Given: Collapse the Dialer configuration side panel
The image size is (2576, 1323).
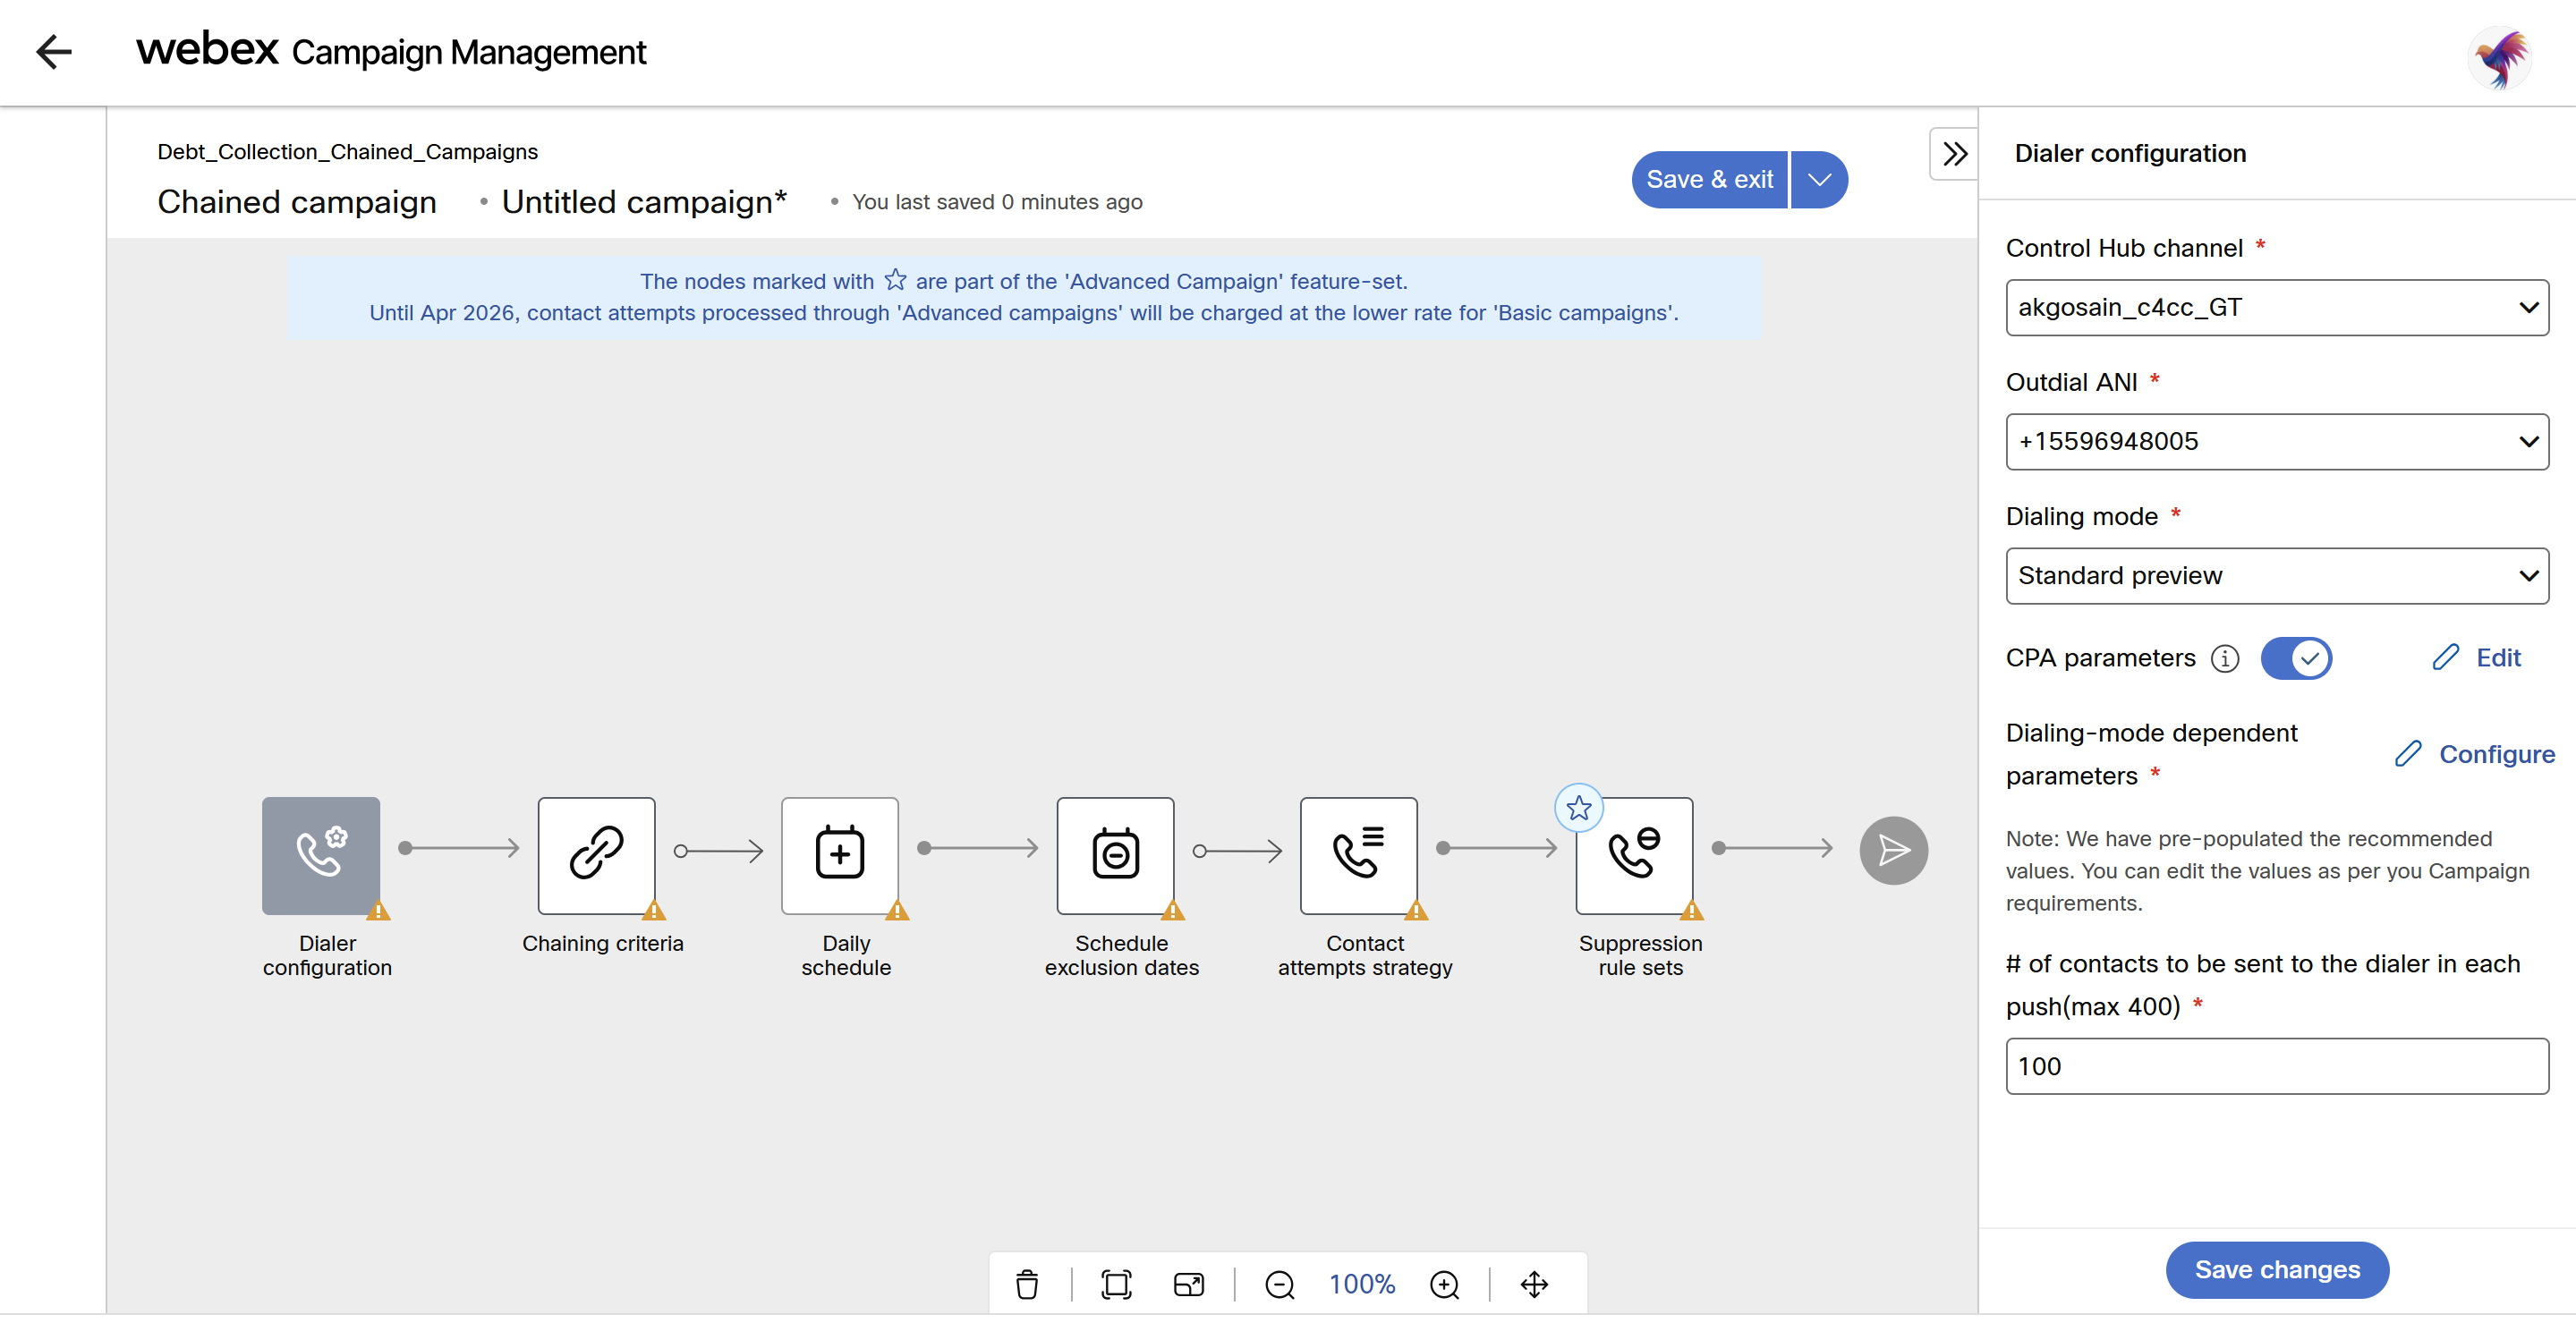Looking at the screenshot, I should pyautogui.click(x=1954, y=153).
